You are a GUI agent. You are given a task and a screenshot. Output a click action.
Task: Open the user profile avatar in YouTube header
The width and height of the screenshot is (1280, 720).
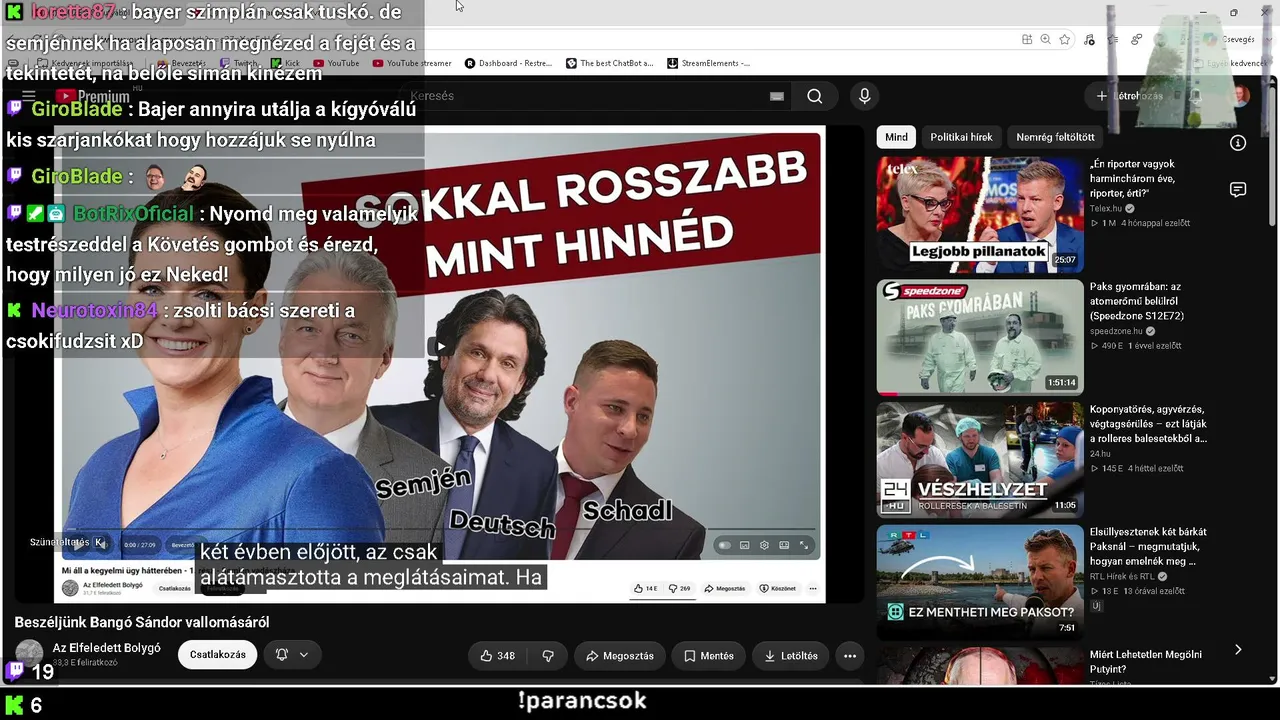1240,96
